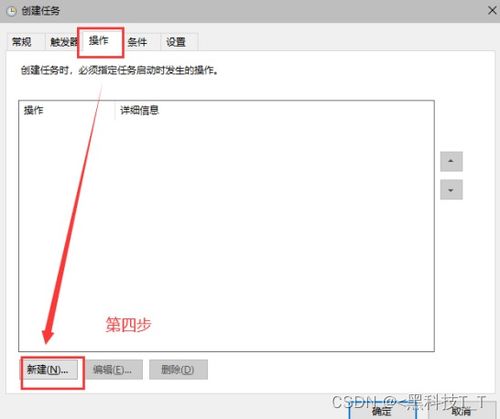Move selected action down with arrow button

[451, 190]
